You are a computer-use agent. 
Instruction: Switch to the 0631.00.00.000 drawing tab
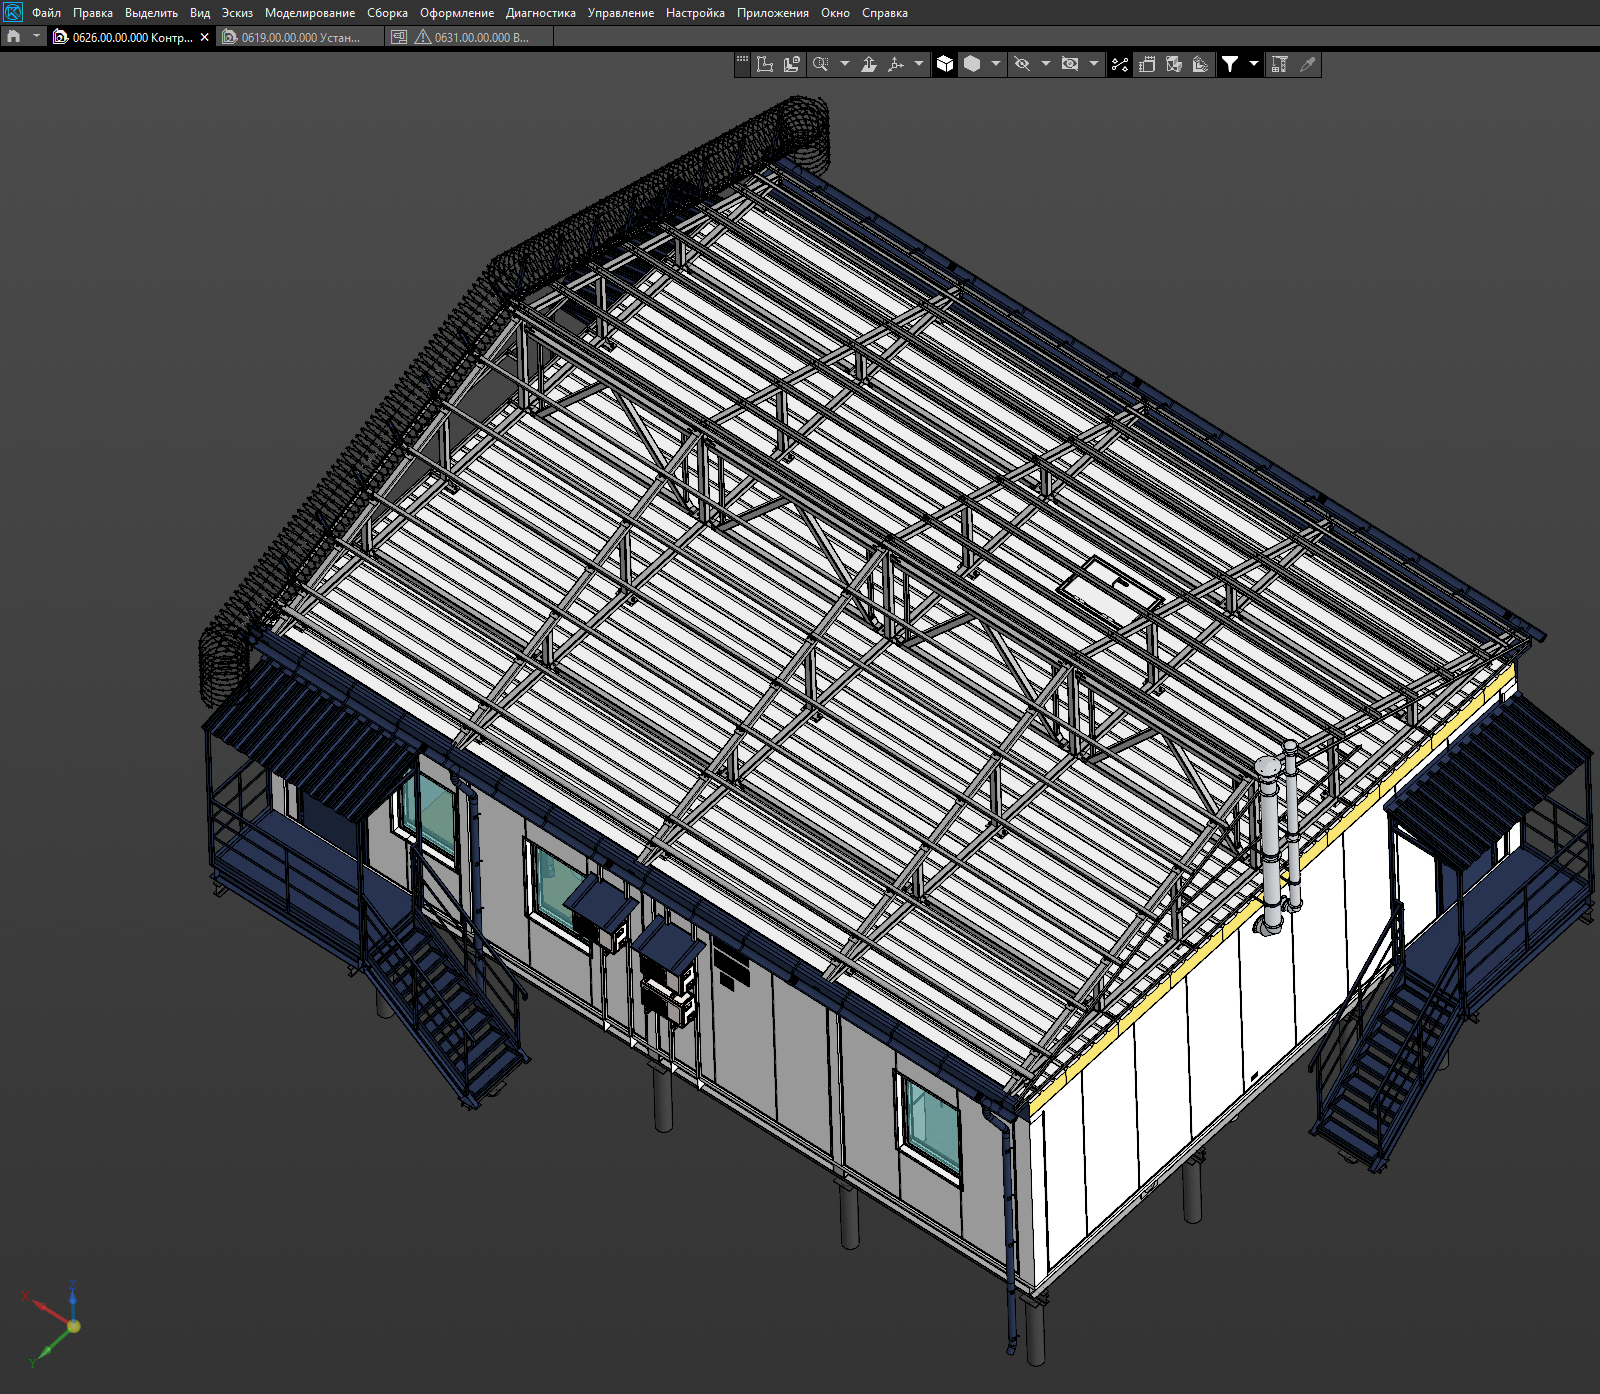point(480,37)
